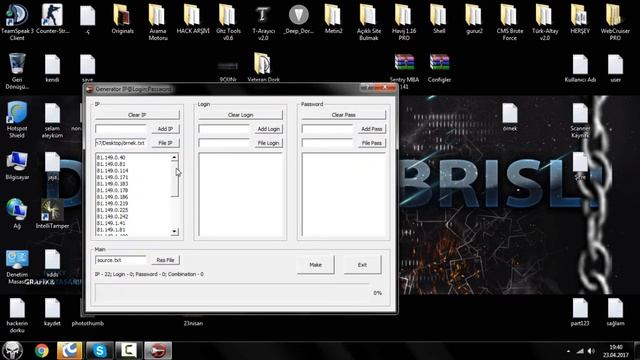Focus the source.txt result file field

(x=121, y=260)
